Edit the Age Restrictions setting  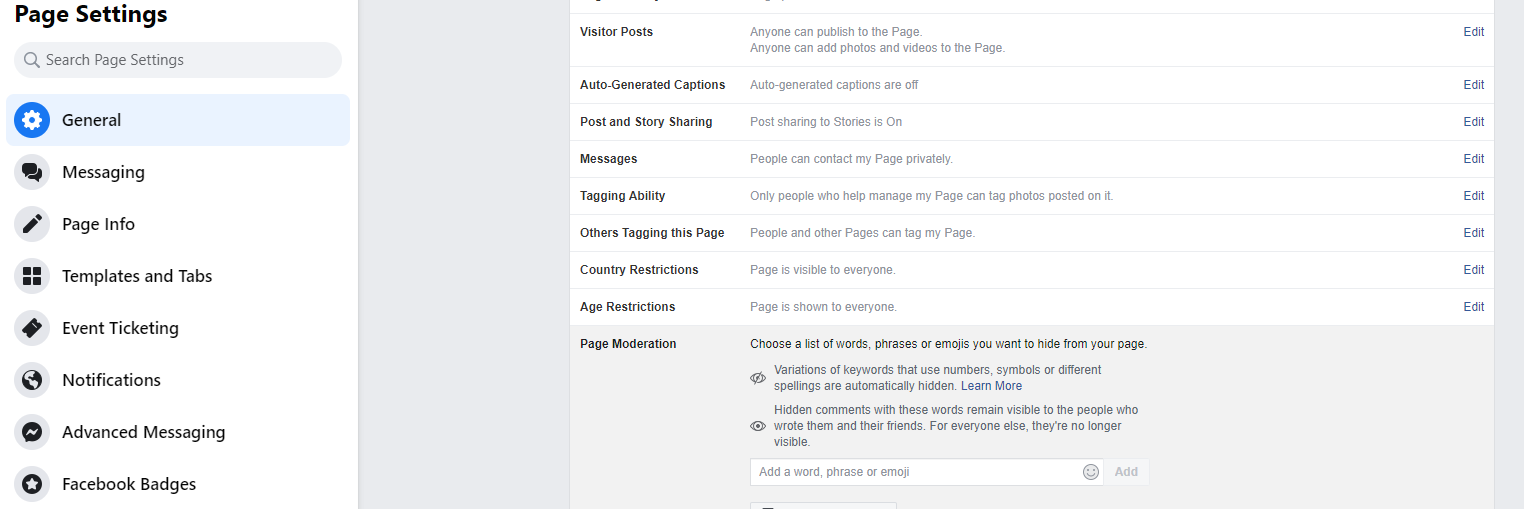point(1474,307)
